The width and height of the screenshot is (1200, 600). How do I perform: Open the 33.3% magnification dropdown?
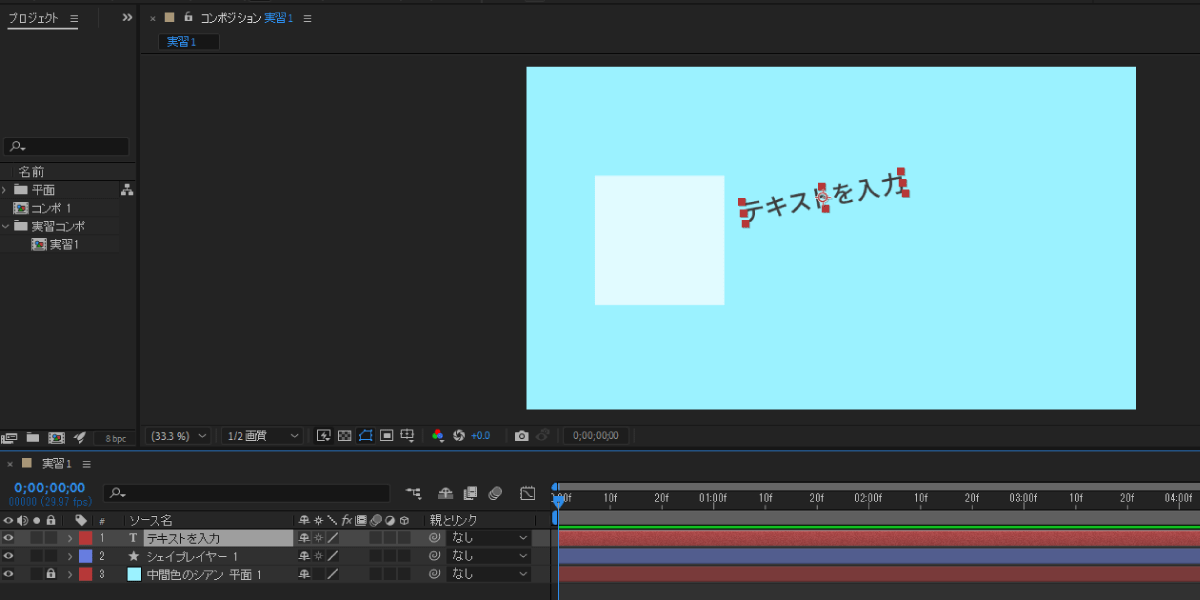tap(178, 436)
